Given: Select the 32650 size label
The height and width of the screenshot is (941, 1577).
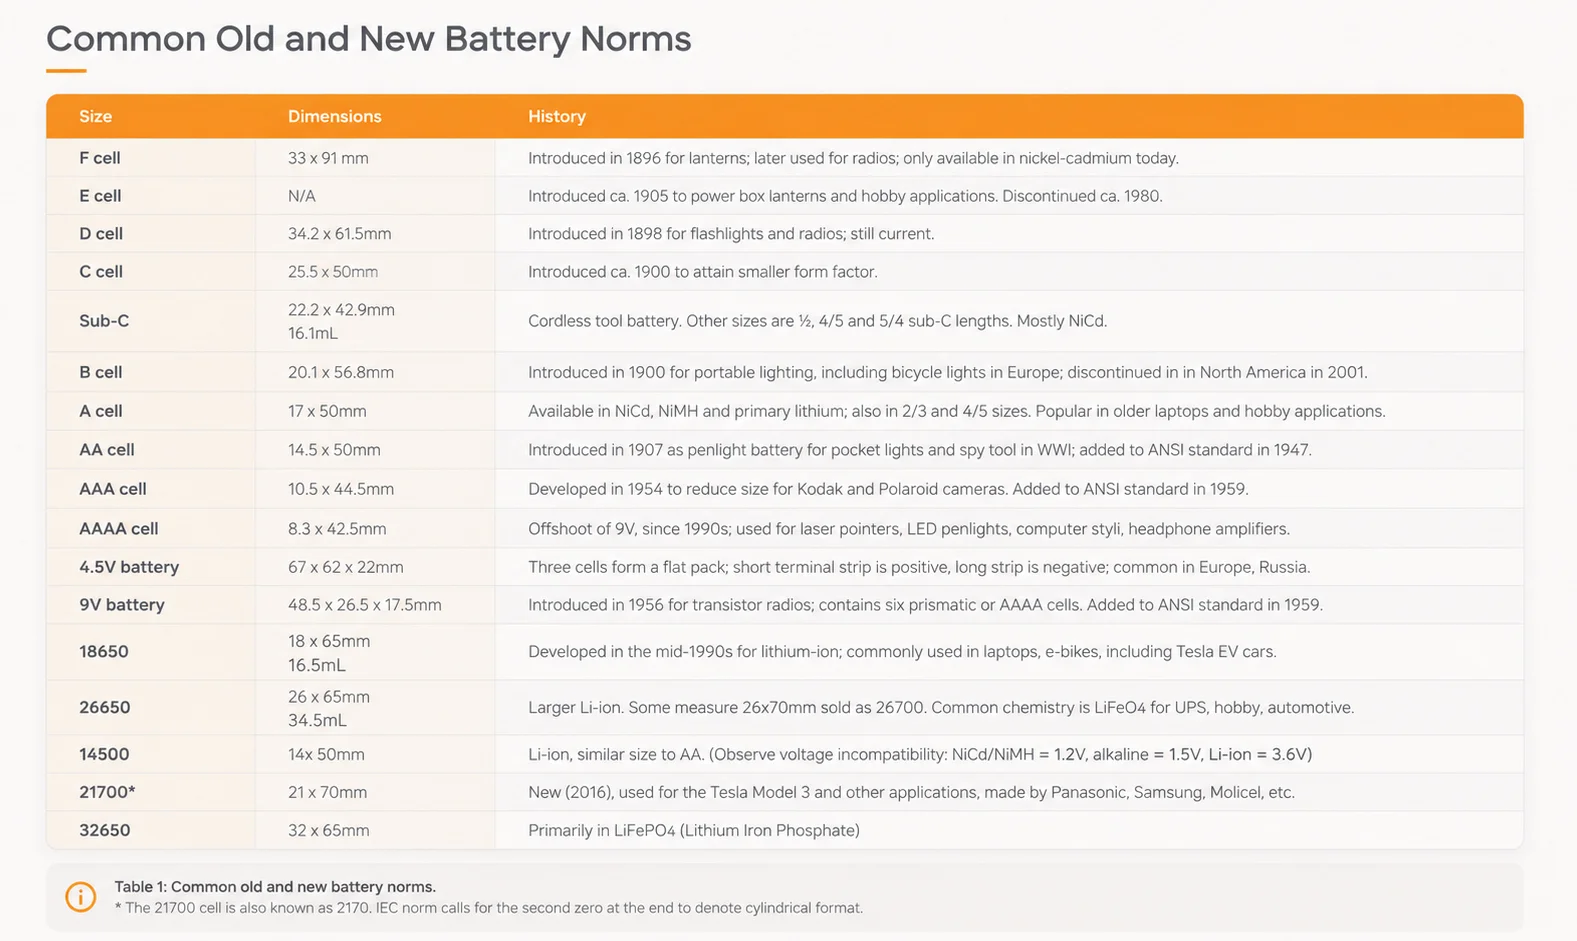Looking at the screenshot, I should coord(105,830).
